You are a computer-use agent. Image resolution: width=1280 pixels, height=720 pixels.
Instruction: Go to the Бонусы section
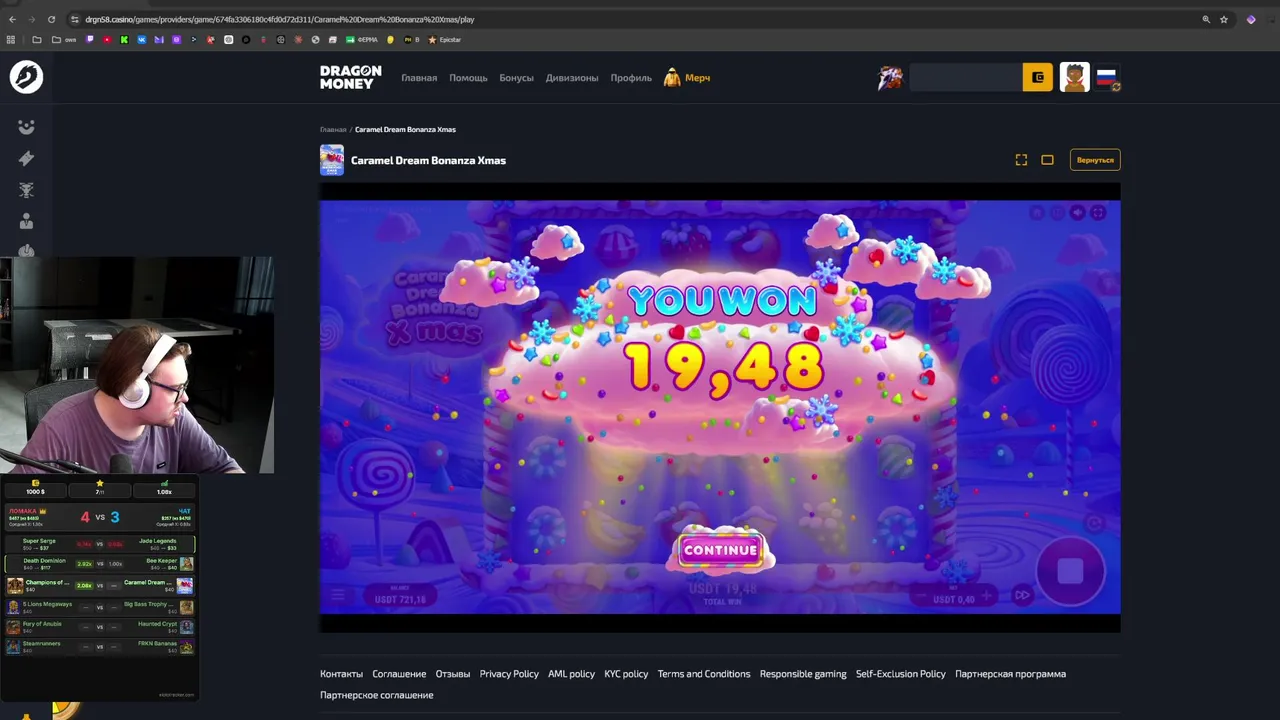pos(516,78)
